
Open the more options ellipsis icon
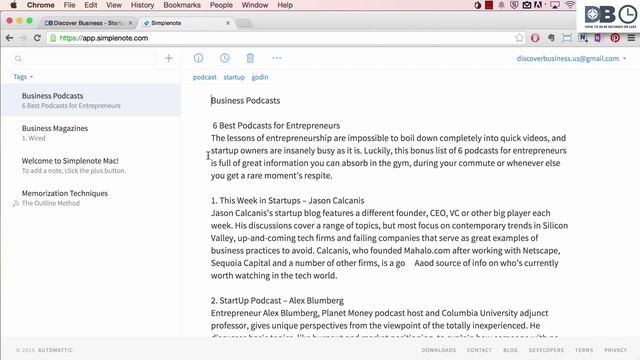[x=276, y=58]
